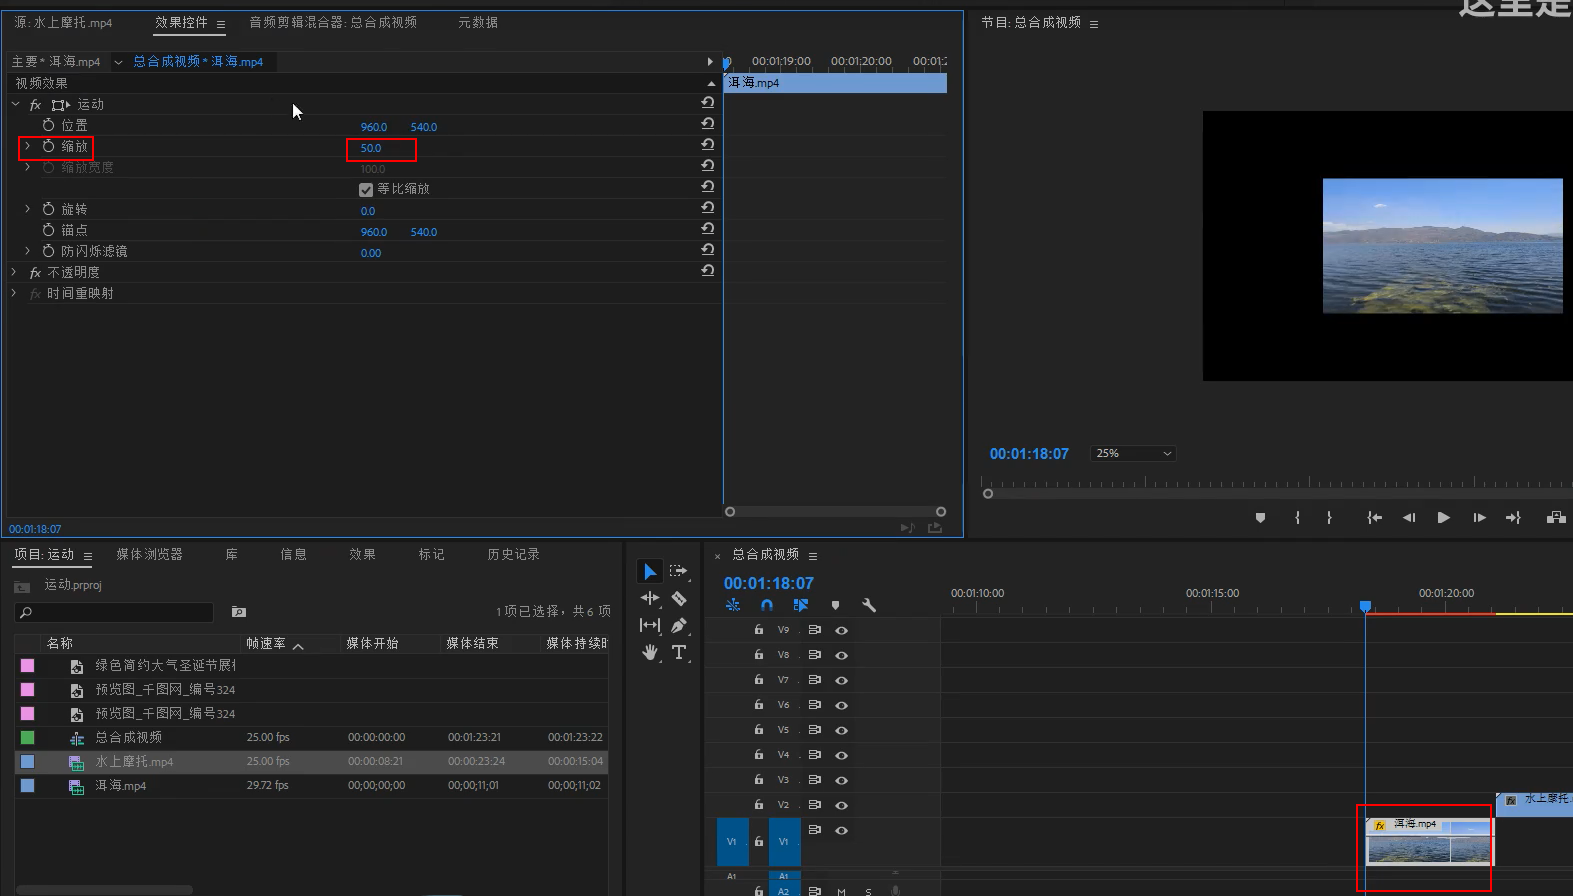Select 洱海.mp4 clip on timeline V1
Screen dimensions: 1573x896
pyautogui.click(x=1430, y=841)
